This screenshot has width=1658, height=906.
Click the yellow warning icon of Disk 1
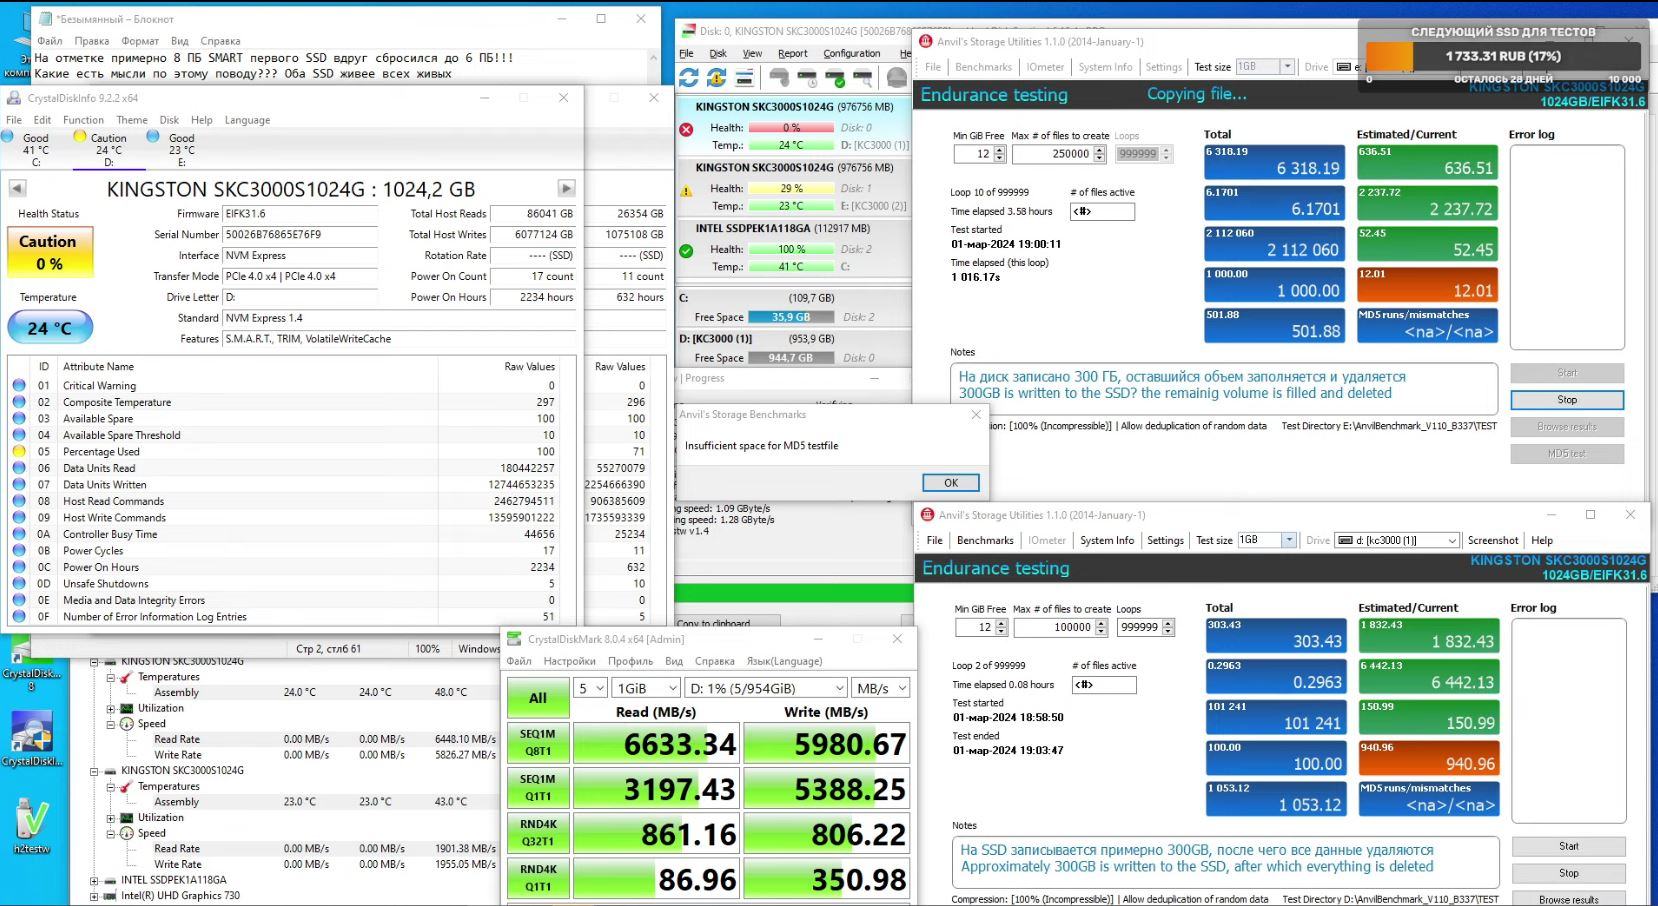click(686, 190)
